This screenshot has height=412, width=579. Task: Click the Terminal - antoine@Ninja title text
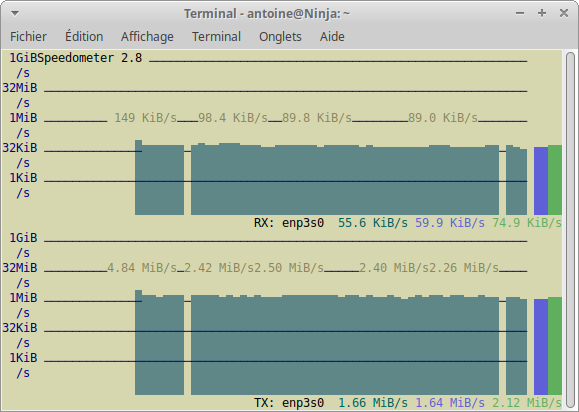[x=267, y=14]
